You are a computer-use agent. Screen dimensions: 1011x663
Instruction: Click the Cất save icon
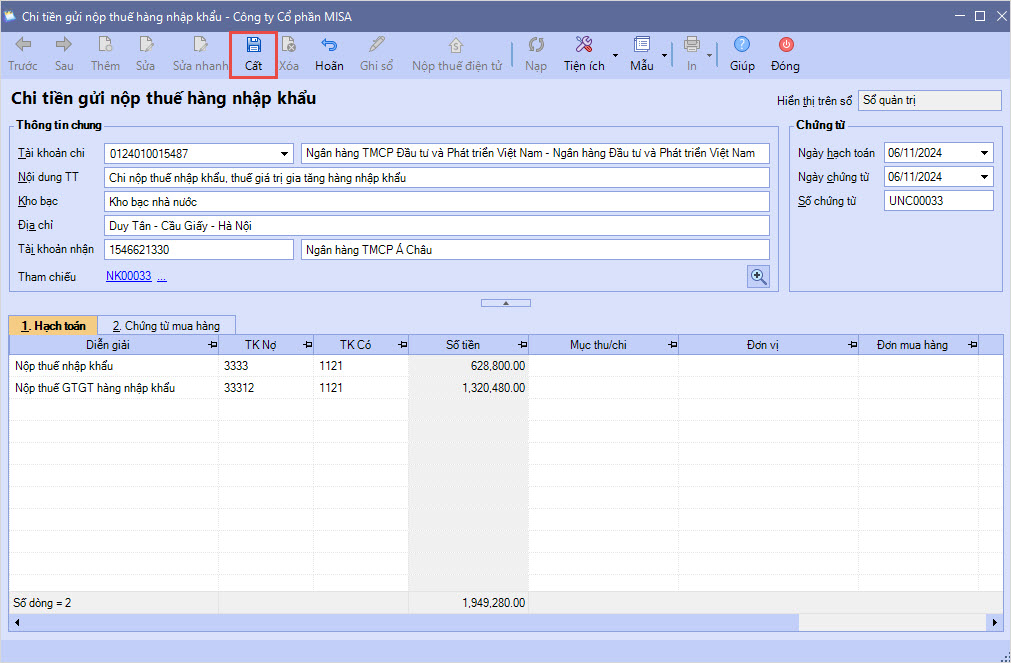(x=254, y=45)
